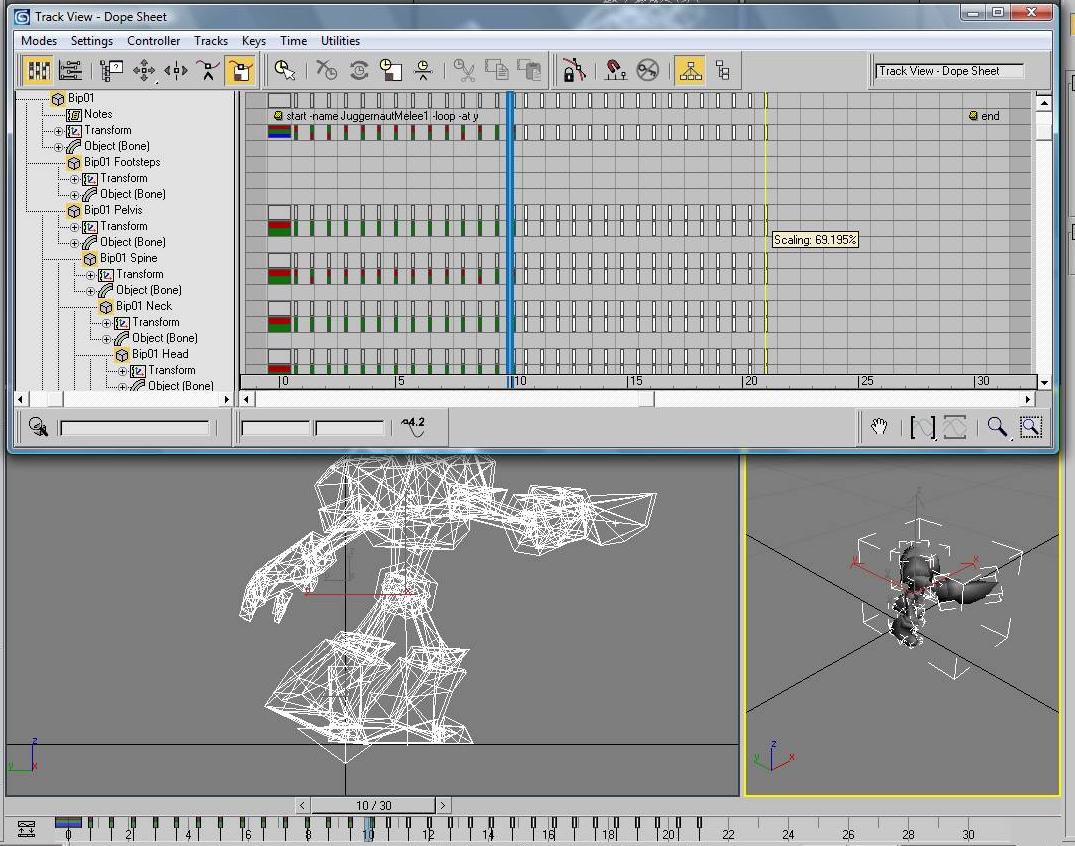
Task: Click the Paste Time icon
Action: (529, 70)
